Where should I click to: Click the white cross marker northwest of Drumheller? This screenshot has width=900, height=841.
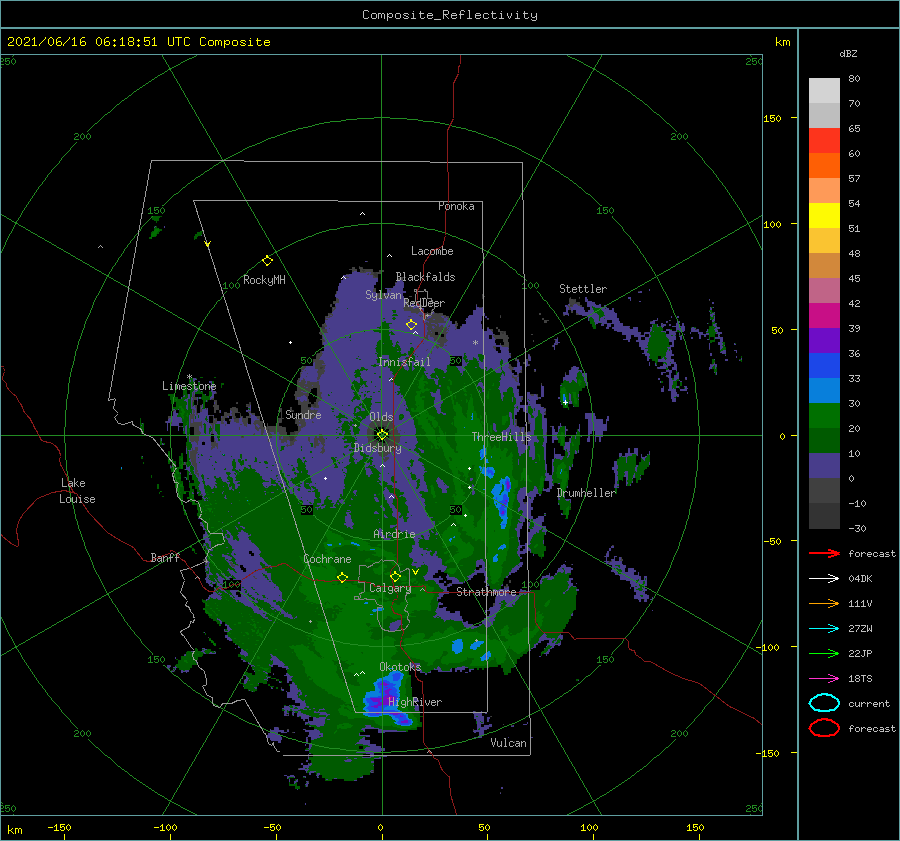pos(565,402)
